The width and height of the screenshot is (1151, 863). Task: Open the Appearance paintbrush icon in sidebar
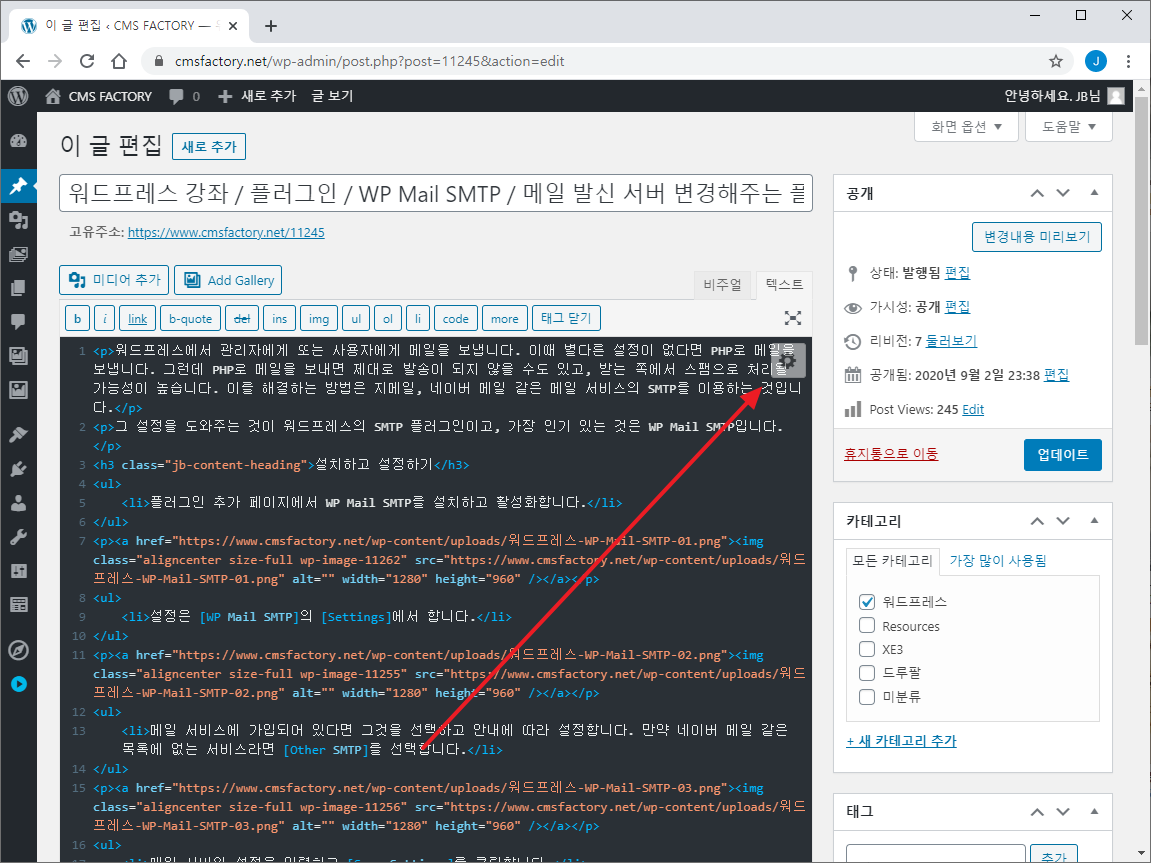coord(18,434)
